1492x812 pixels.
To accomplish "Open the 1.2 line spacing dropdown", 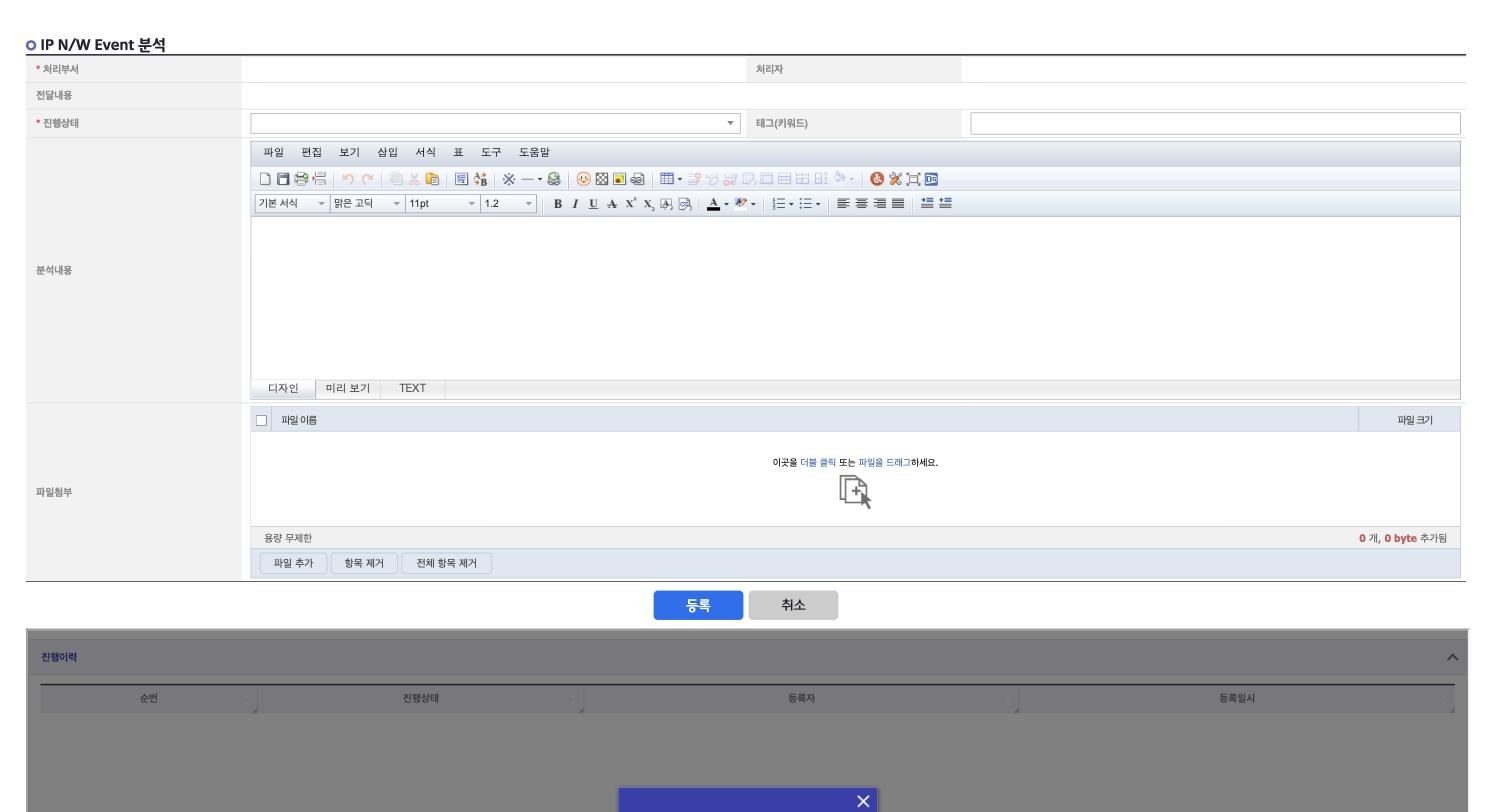I will pos(508,204).
